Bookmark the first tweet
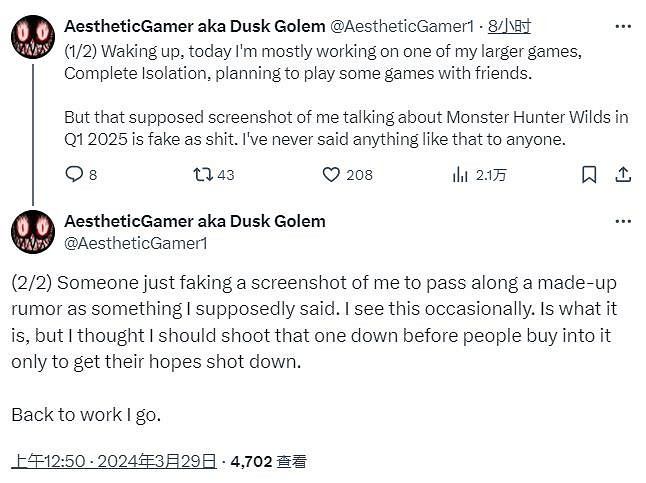This screenshot has width=646, height=483. click(x=589, y=174)
